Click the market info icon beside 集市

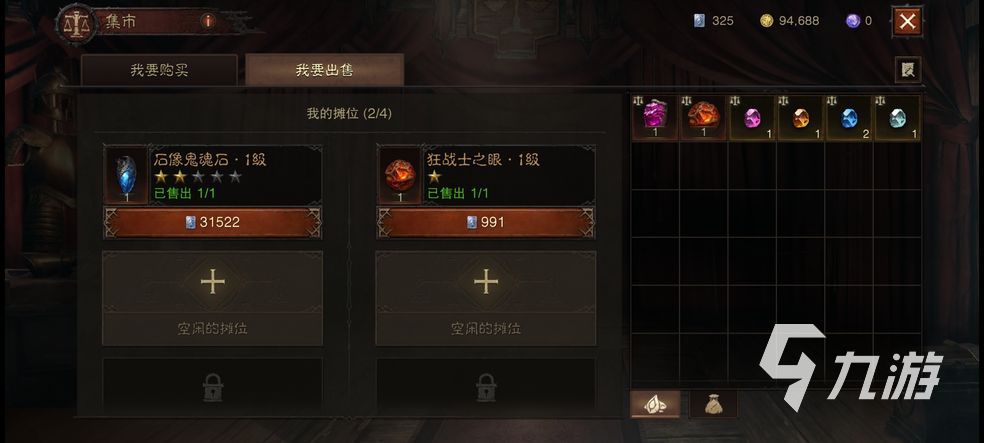click(x=208, y=21)
